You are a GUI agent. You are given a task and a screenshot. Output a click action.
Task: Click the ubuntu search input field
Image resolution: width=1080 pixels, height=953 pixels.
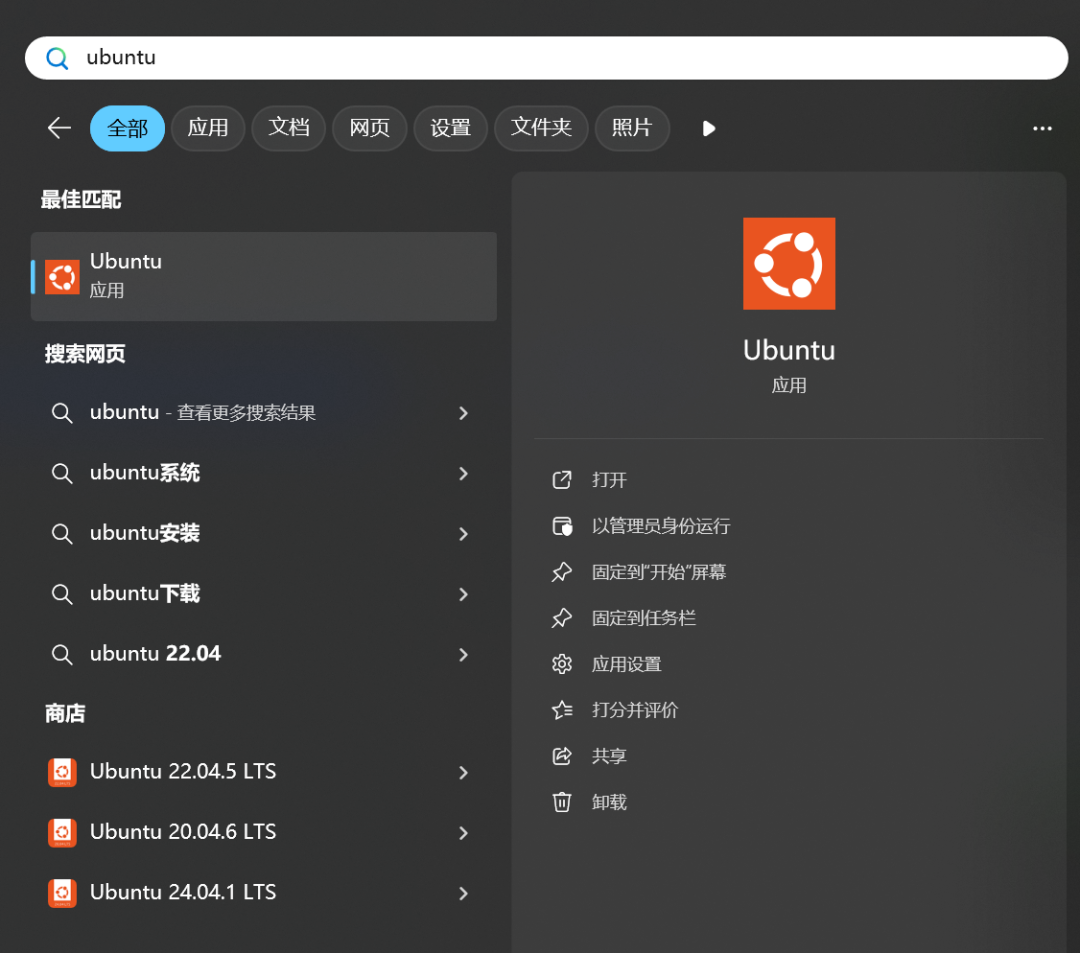(546, 58)
